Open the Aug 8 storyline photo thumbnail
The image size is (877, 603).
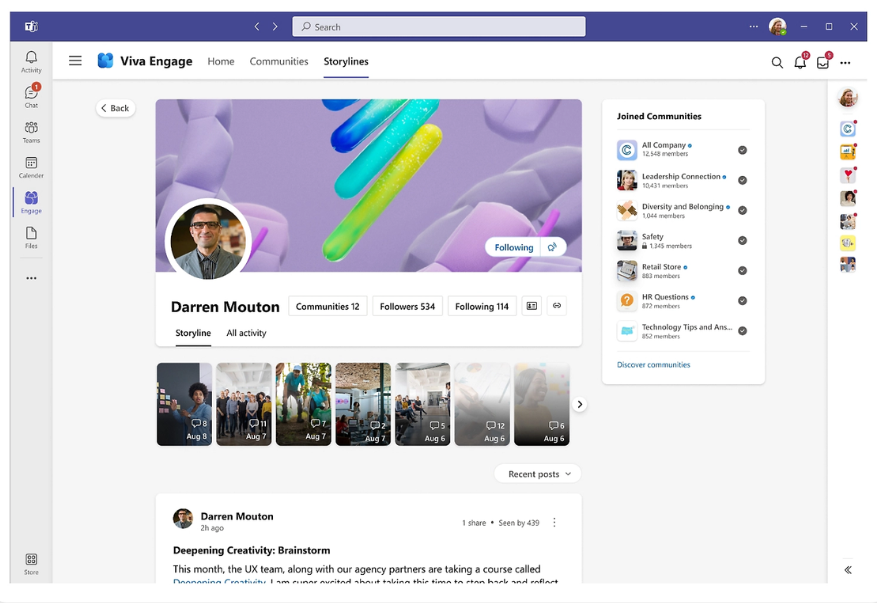[x=184, y=404]
